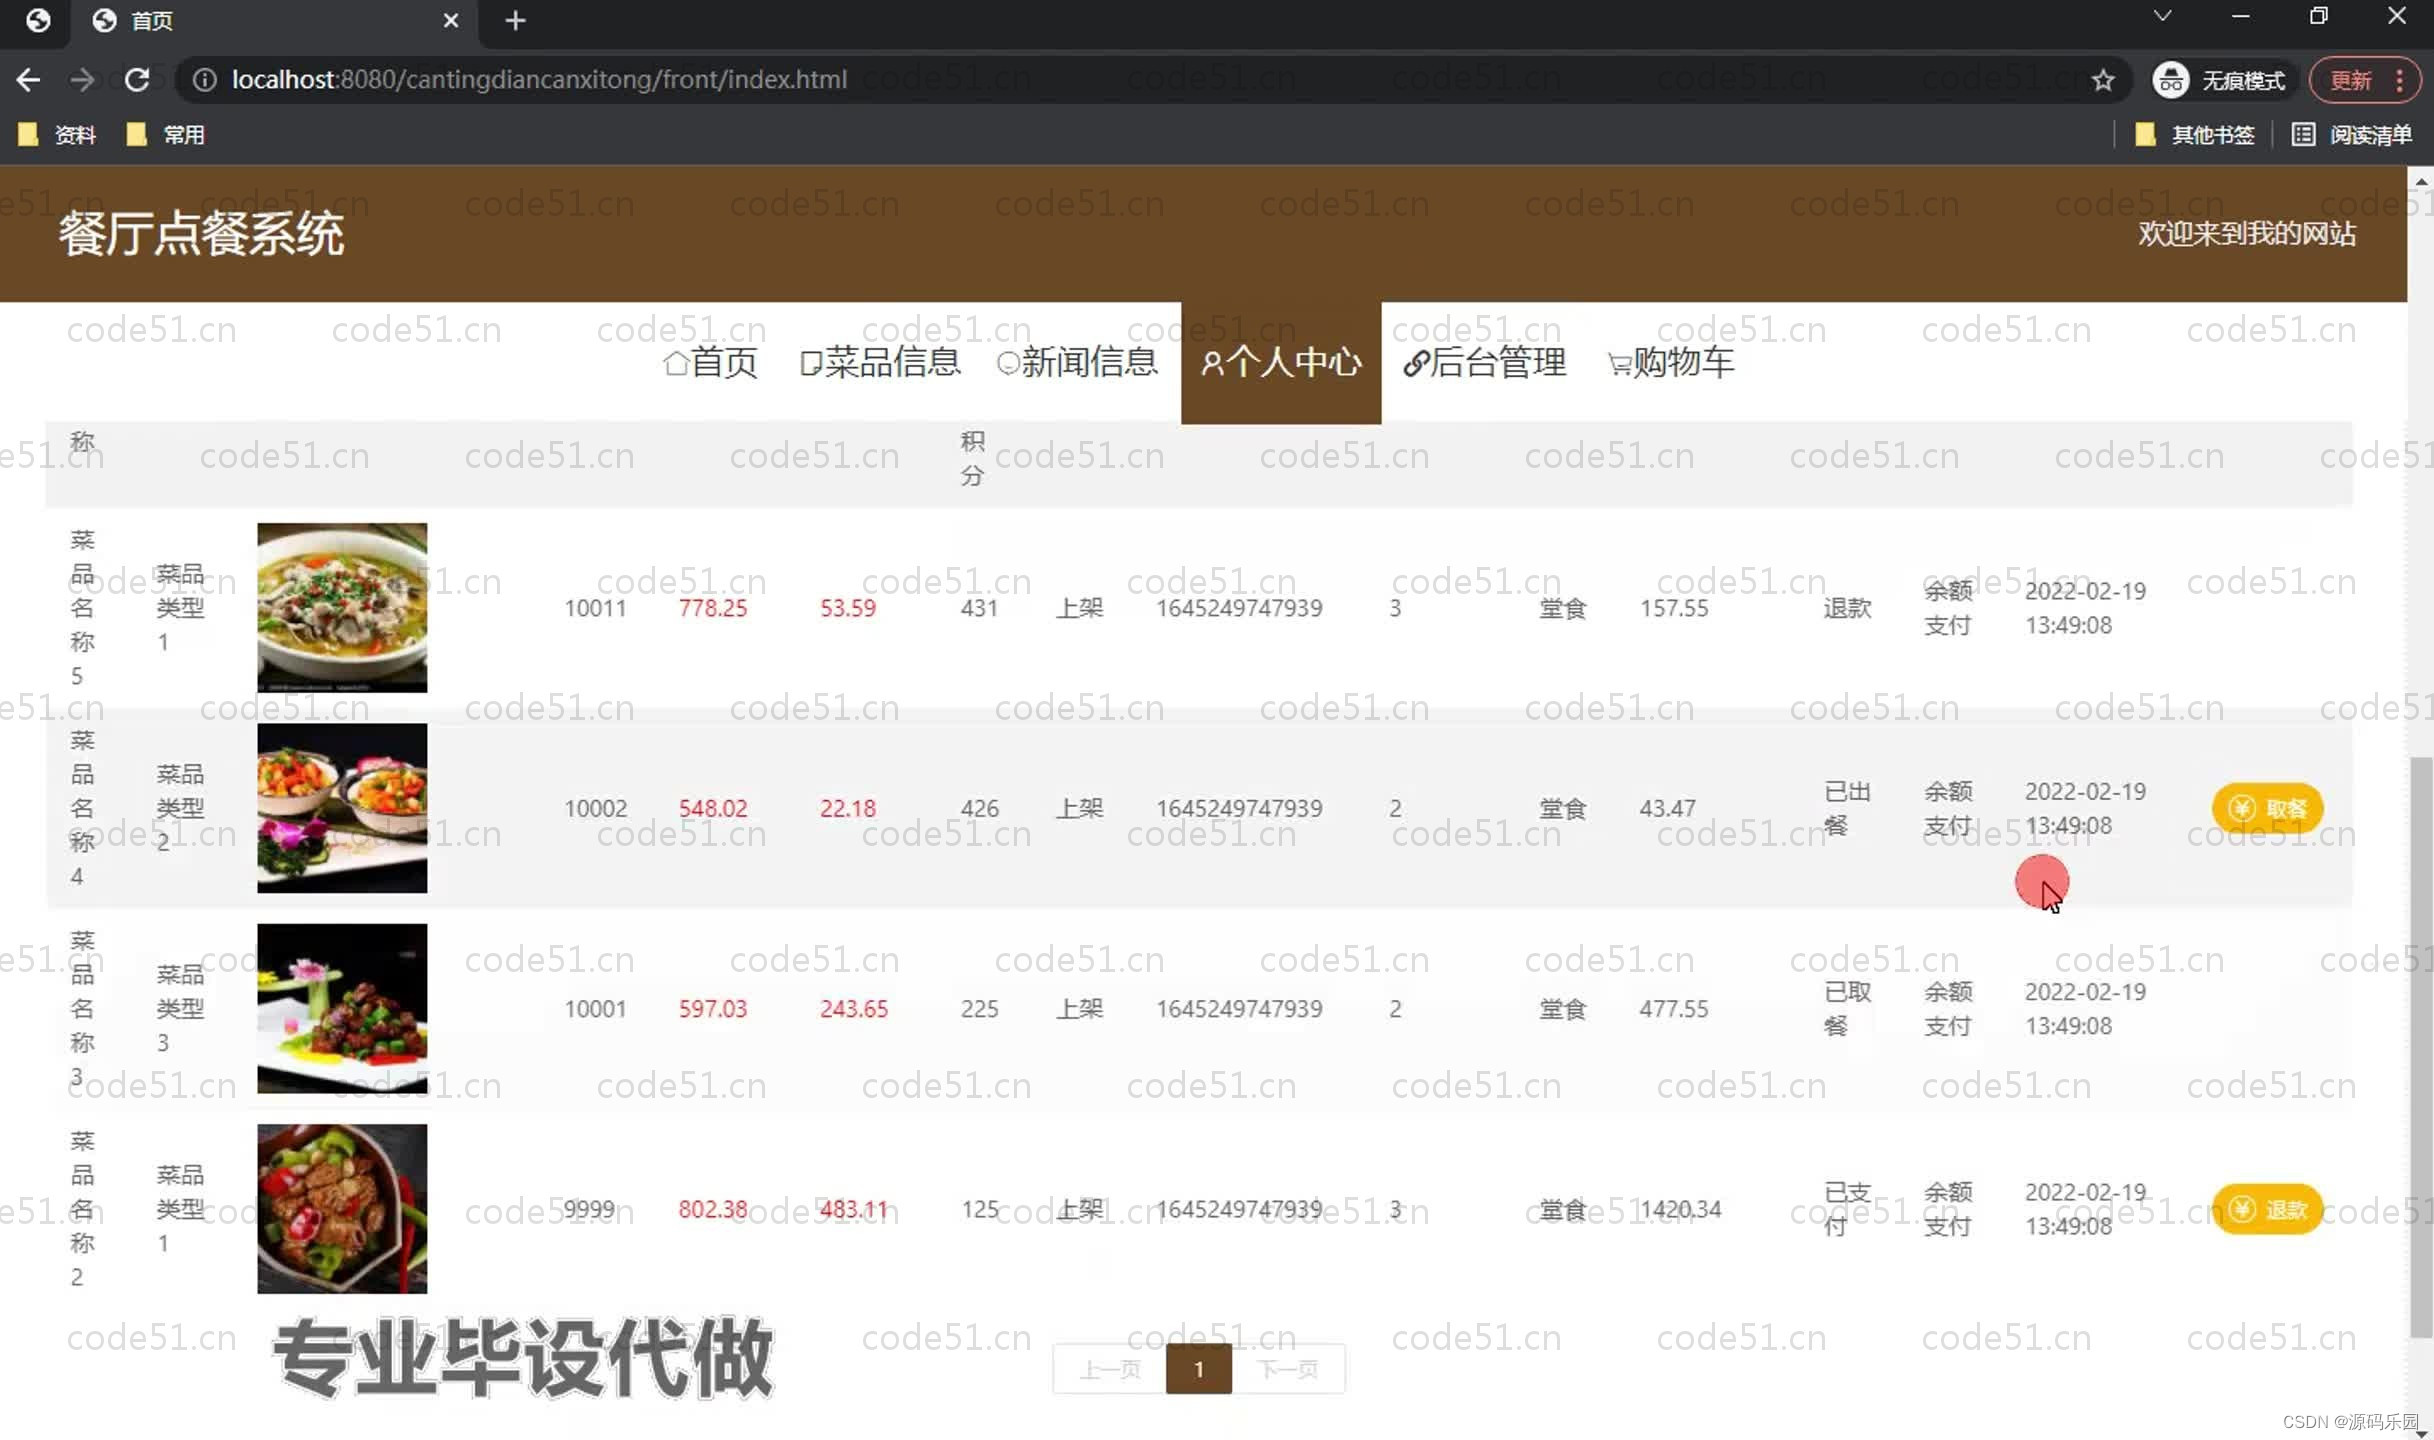
Task: Open the tab search chevron
Action: tap(2162, 16)
